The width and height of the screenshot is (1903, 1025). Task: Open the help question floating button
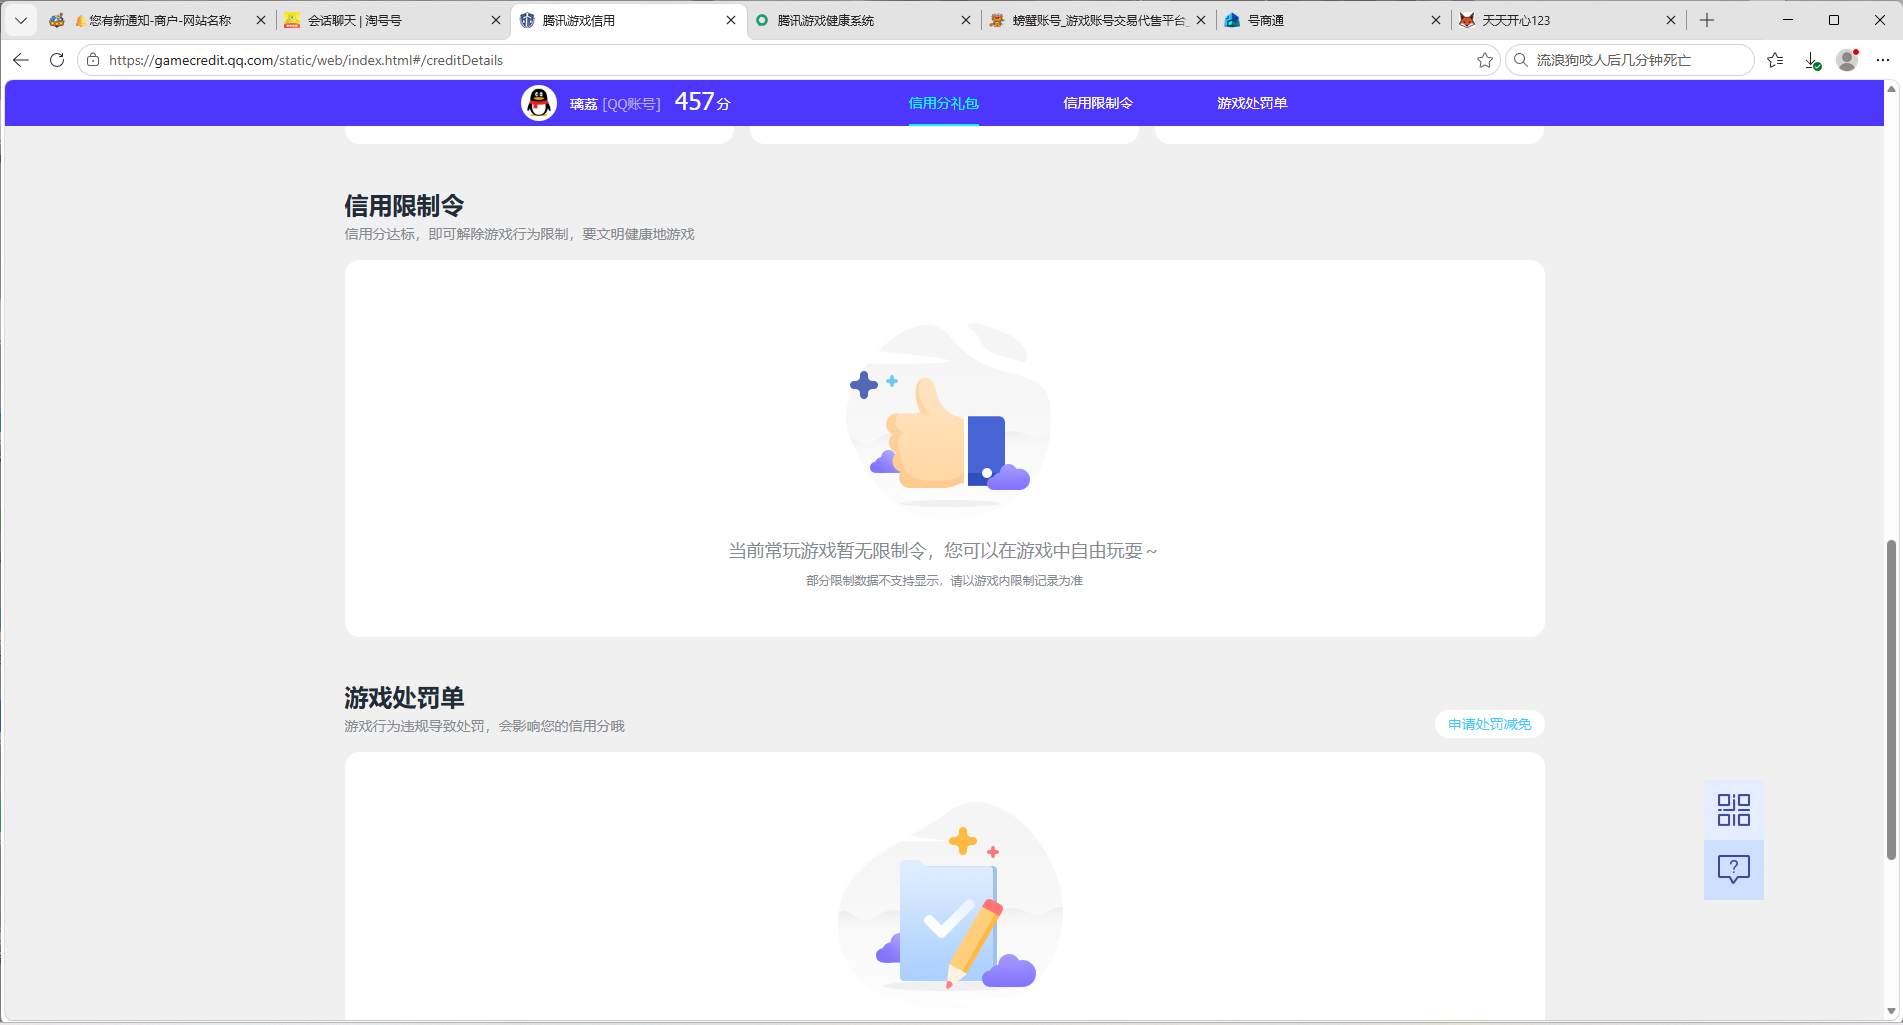(1734, 870)
